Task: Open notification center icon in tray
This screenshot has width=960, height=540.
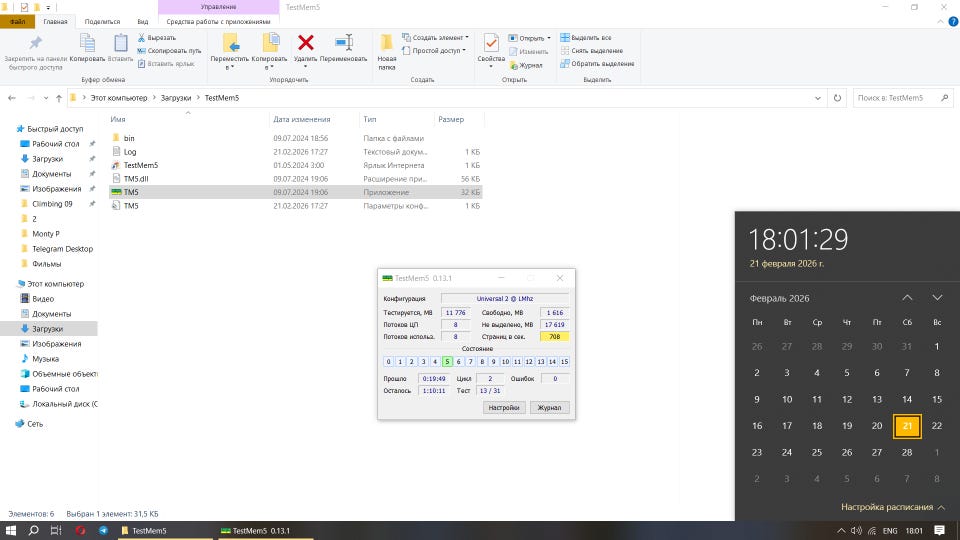Action: (x=940, y=531)
